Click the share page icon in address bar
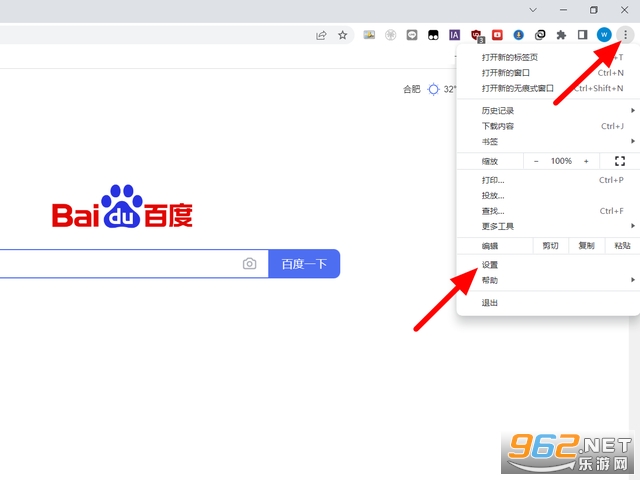Screen dimensions: 640x480 (321, 35)
